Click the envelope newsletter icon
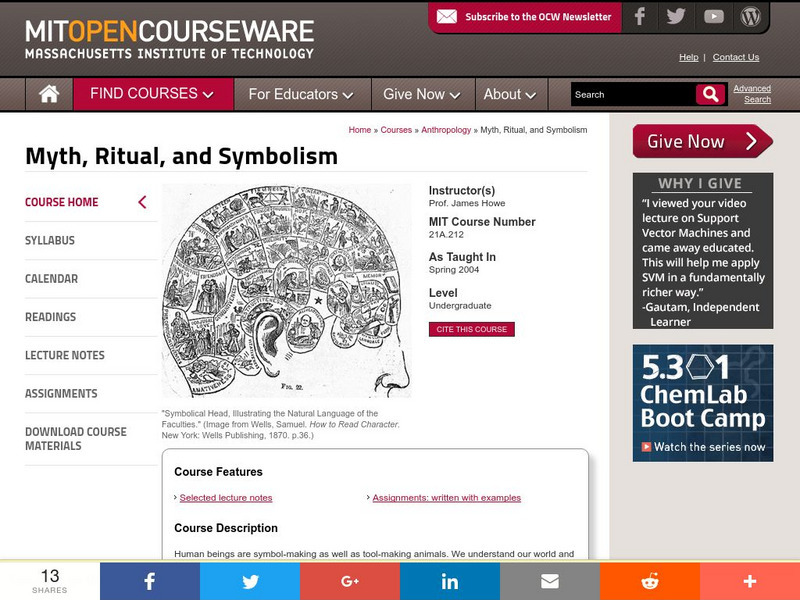The image size is (800, 600). coord(446,17)
